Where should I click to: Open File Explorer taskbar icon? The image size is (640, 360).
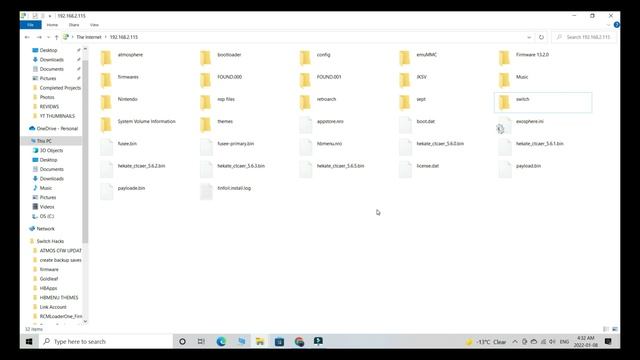(x=260, y=342)
